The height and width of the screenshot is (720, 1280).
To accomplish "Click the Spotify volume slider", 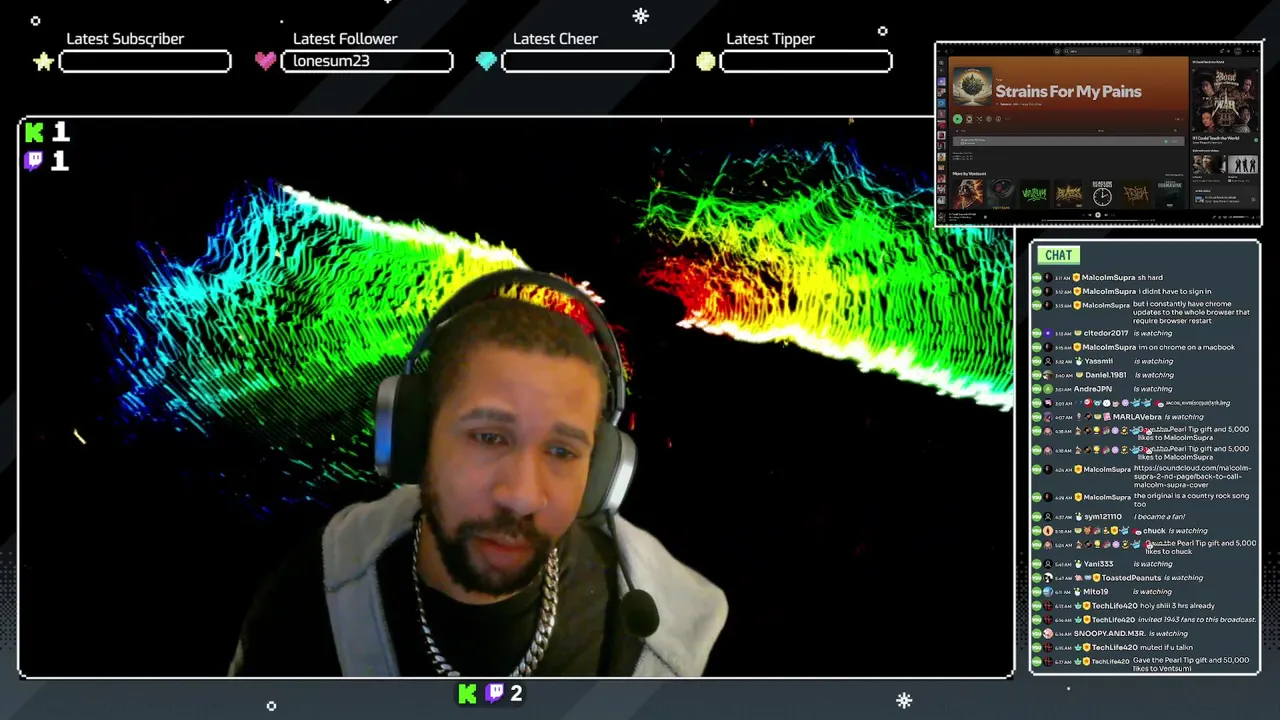I will 1240,217.
